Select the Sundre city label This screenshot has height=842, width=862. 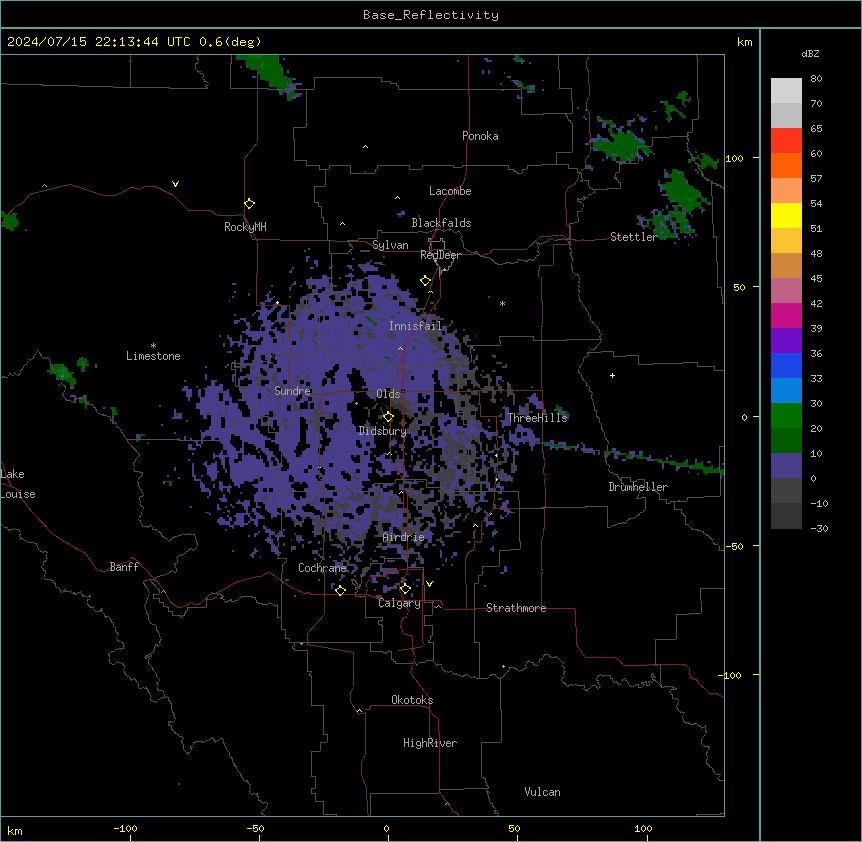[292, 391]
